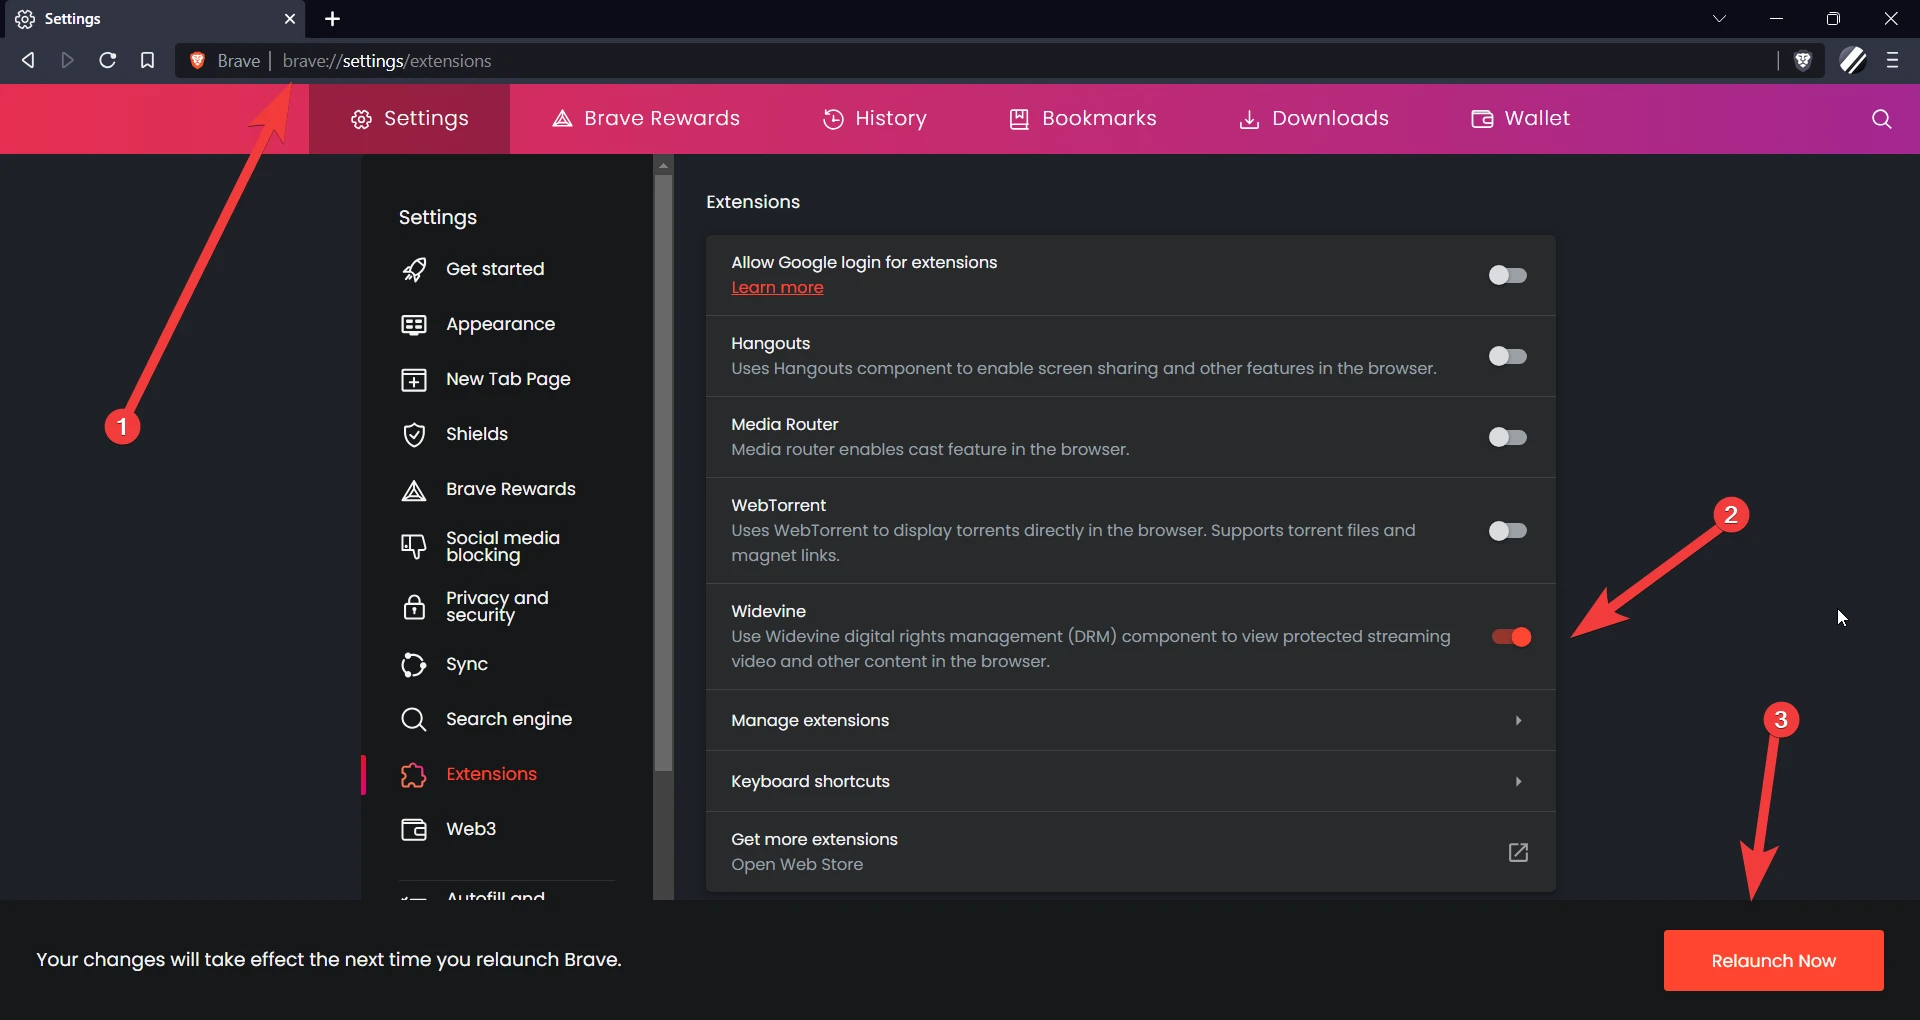Reload the settings page
The height and width of the screenshot is (1020, 1920).
tap(108, 60)
